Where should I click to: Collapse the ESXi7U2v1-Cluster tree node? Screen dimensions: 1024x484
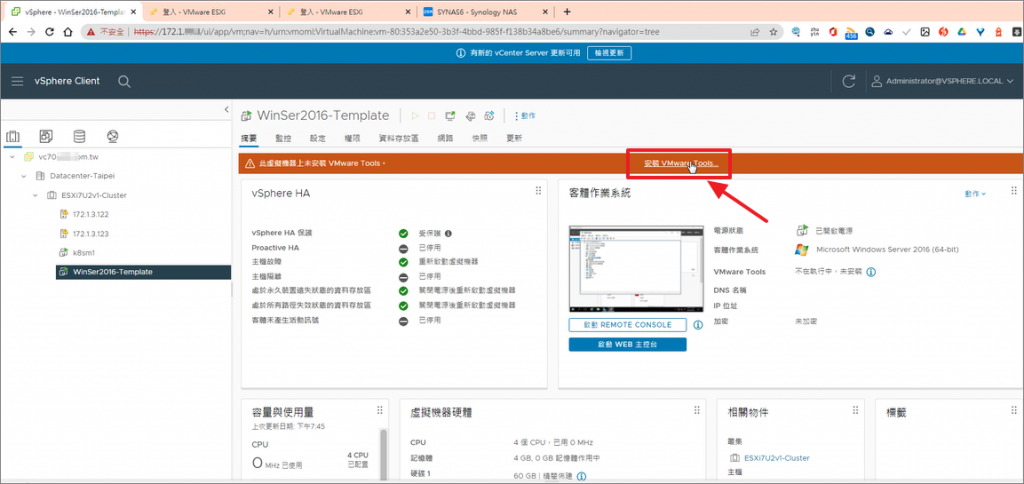35,195
